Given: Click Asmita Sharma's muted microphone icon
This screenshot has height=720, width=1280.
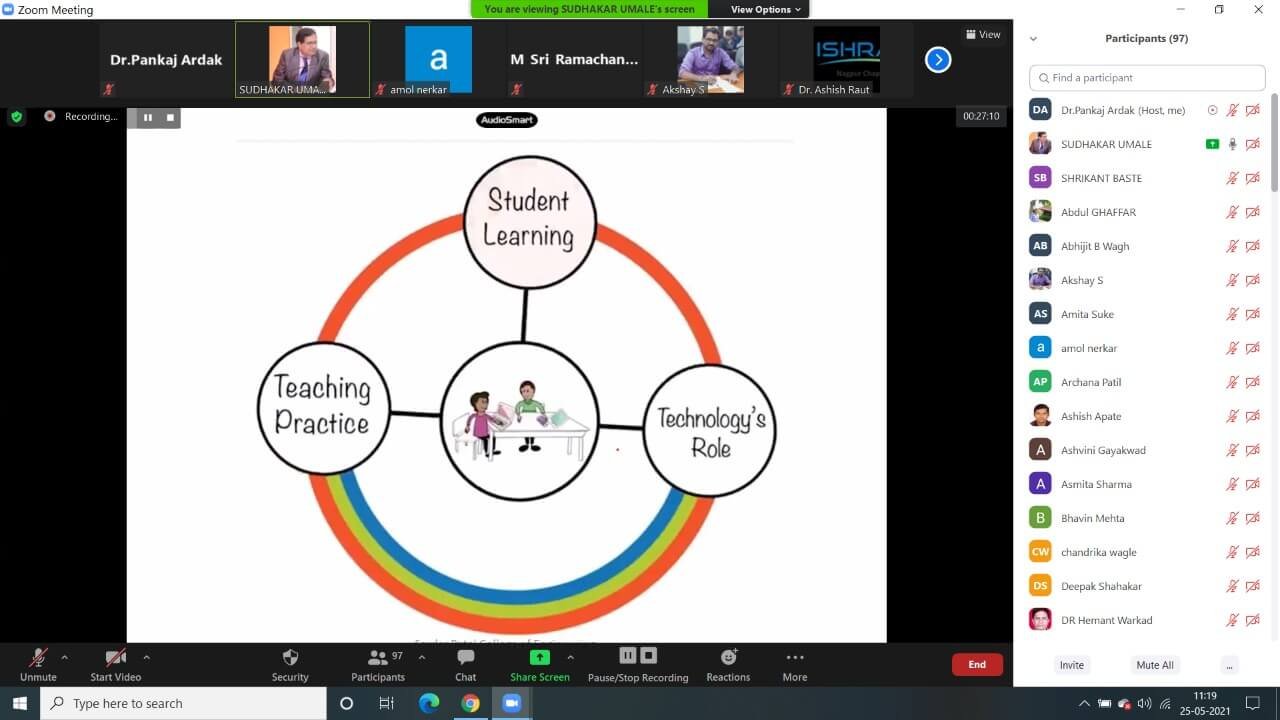Looking at the screenshot, I should coord(1233,484).
